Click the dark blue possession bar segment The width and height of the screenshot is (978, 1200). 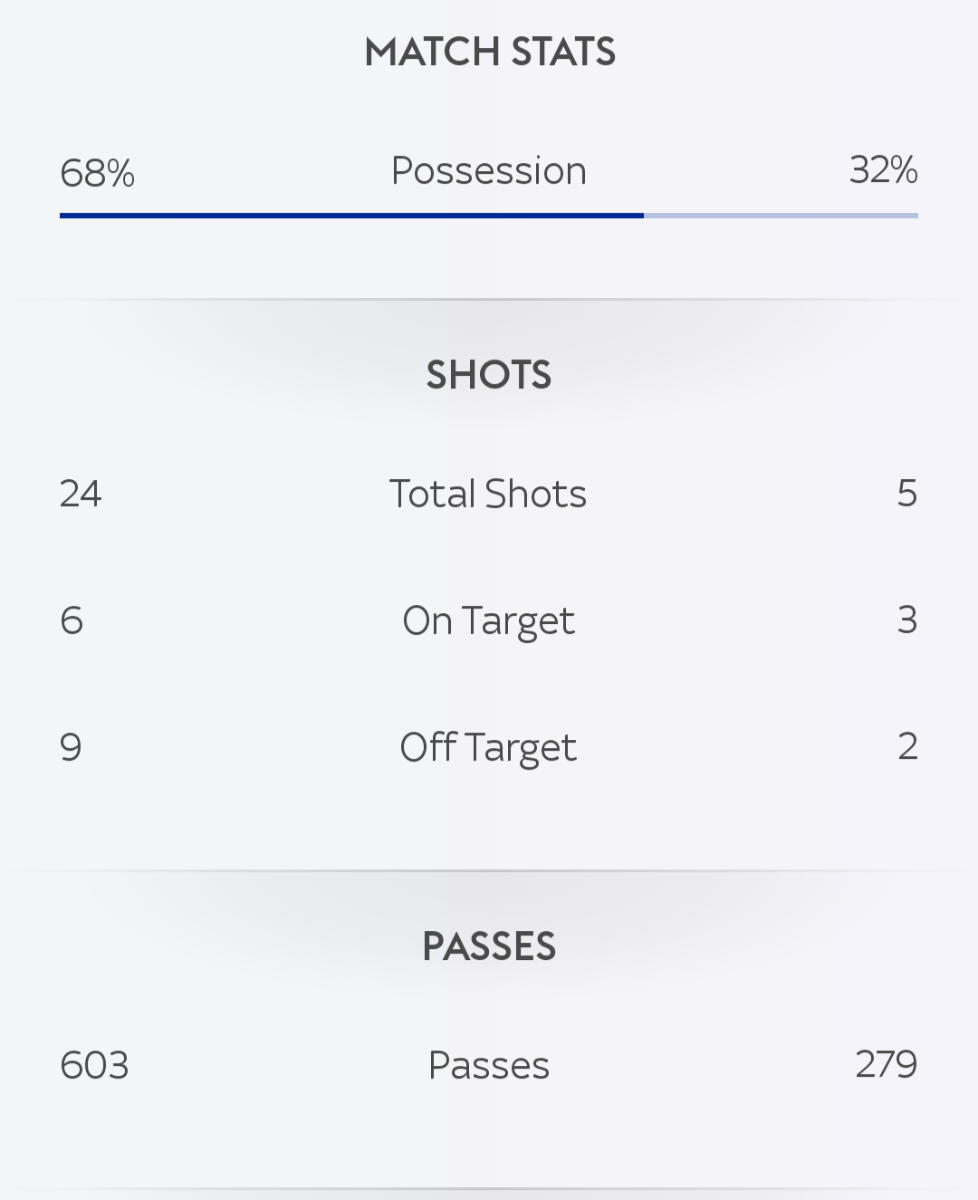pyautogui.click(x=351, y=215)
